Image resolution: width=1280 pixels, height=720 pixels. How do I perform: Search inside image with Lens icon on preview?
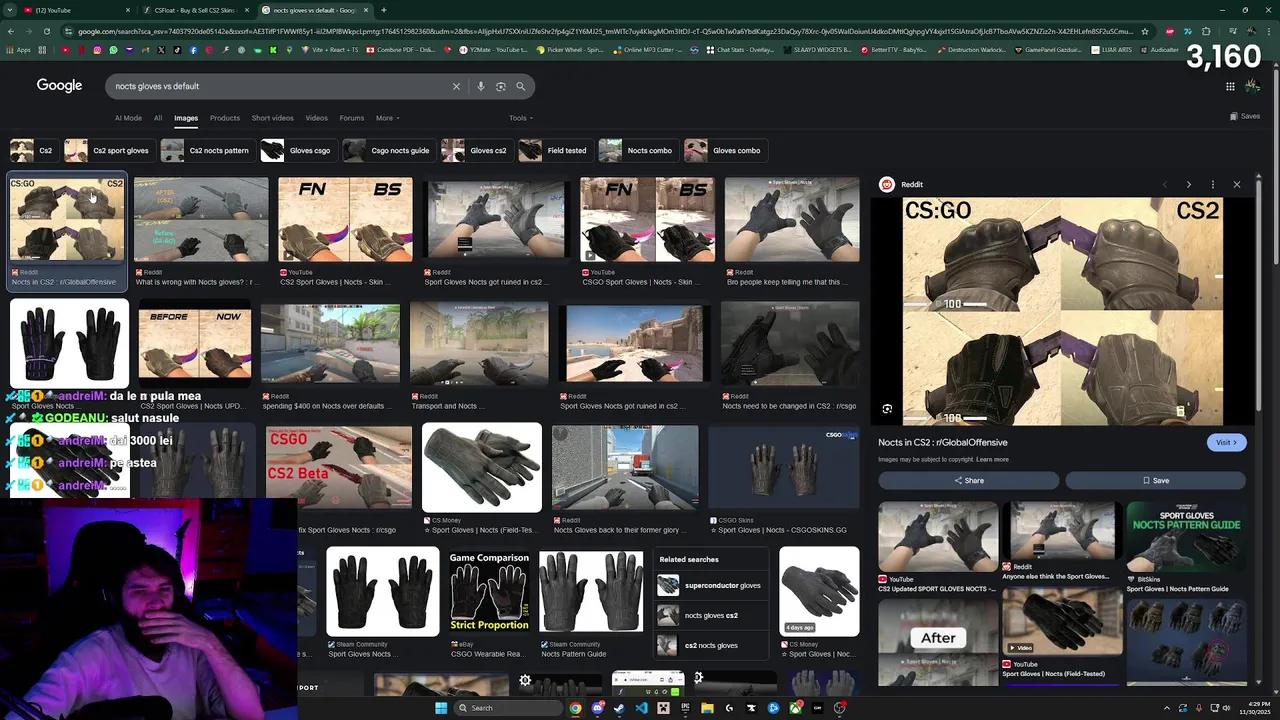[887, 409]
